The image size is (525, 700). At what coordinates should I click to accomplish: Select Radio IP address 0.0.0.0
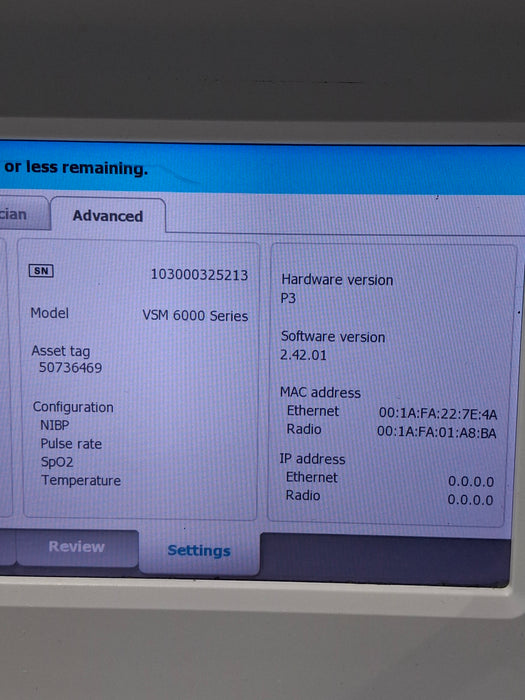click(470, 500)
